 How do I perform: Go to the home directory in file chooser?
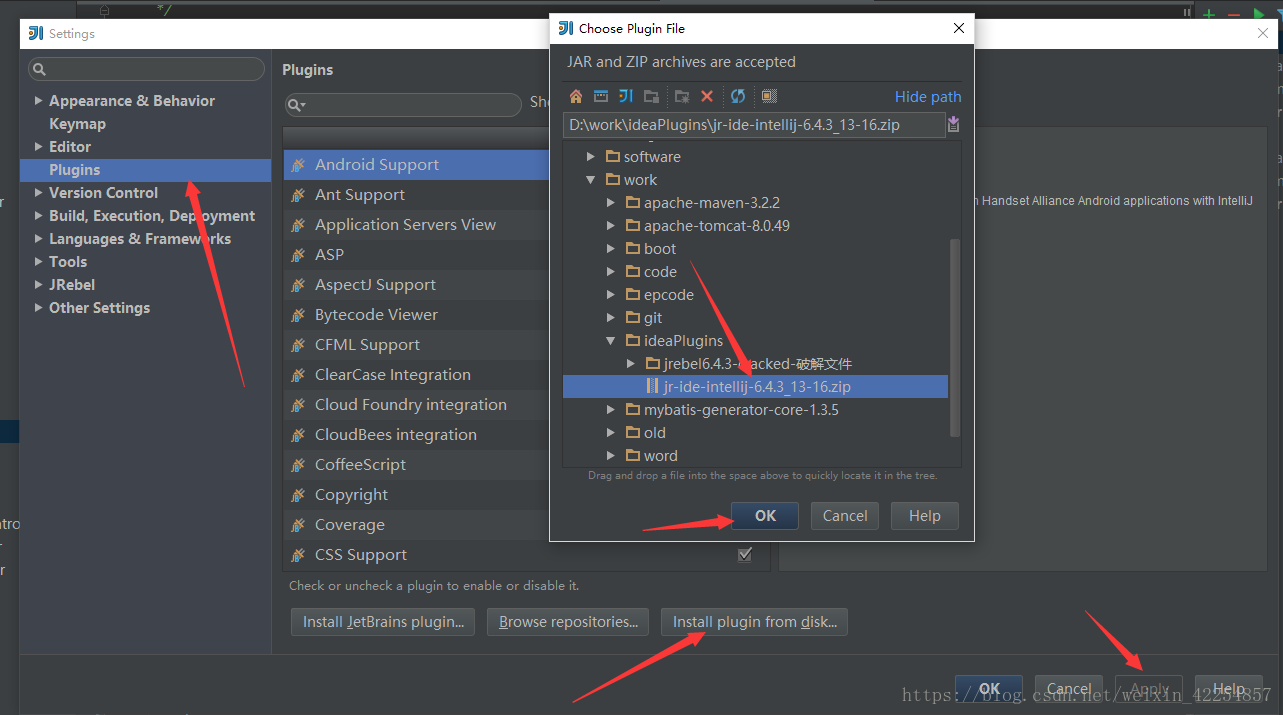[576, 96]
